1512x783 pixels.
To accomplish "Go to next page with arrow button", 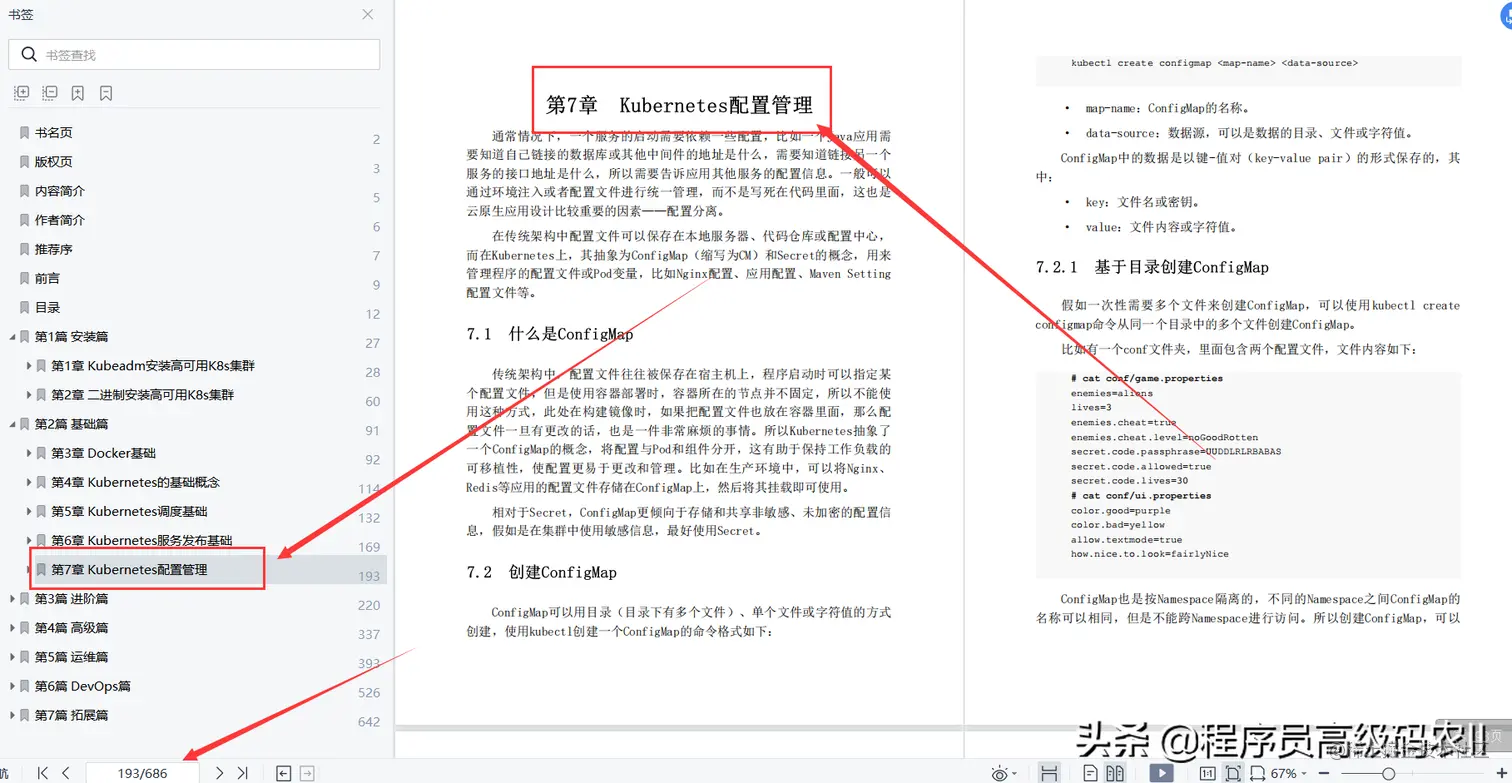I will pos(218,772).
